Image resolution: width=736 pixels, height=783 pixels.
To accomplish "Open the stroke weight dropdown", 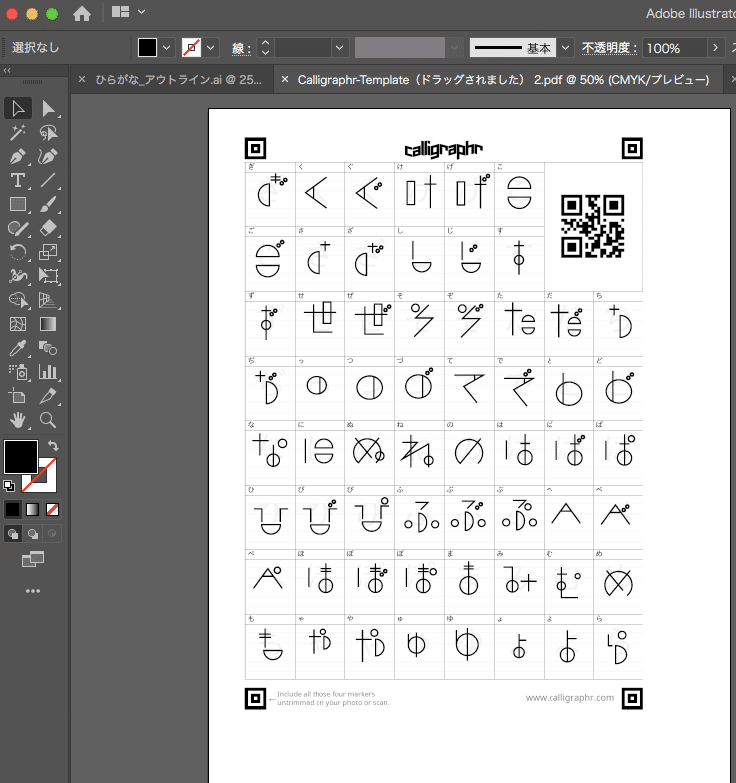I will (340, 48).
